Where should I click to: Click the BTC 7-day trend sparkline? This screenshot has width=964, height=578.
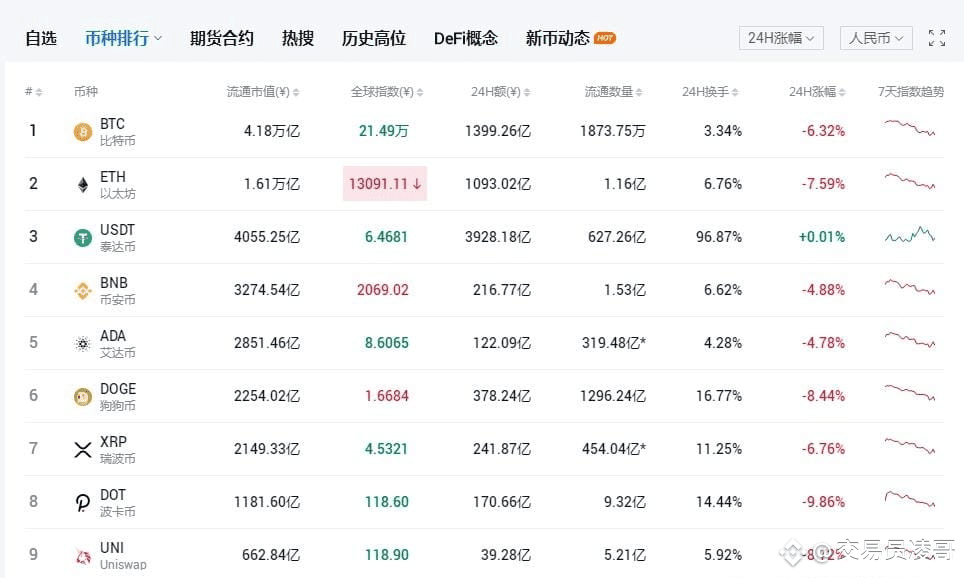(909, 129)
